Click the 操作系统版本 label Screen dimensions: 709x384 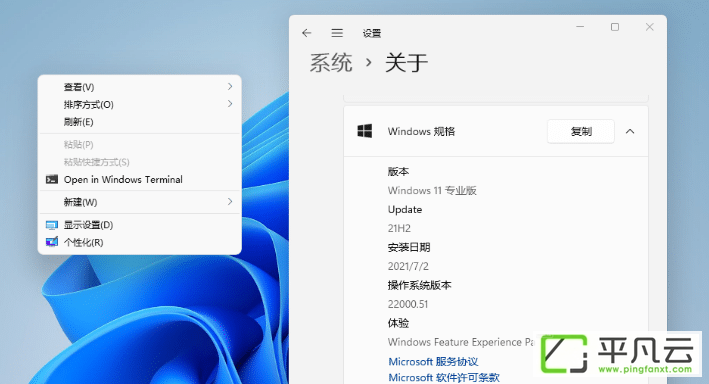coord(419,285)
